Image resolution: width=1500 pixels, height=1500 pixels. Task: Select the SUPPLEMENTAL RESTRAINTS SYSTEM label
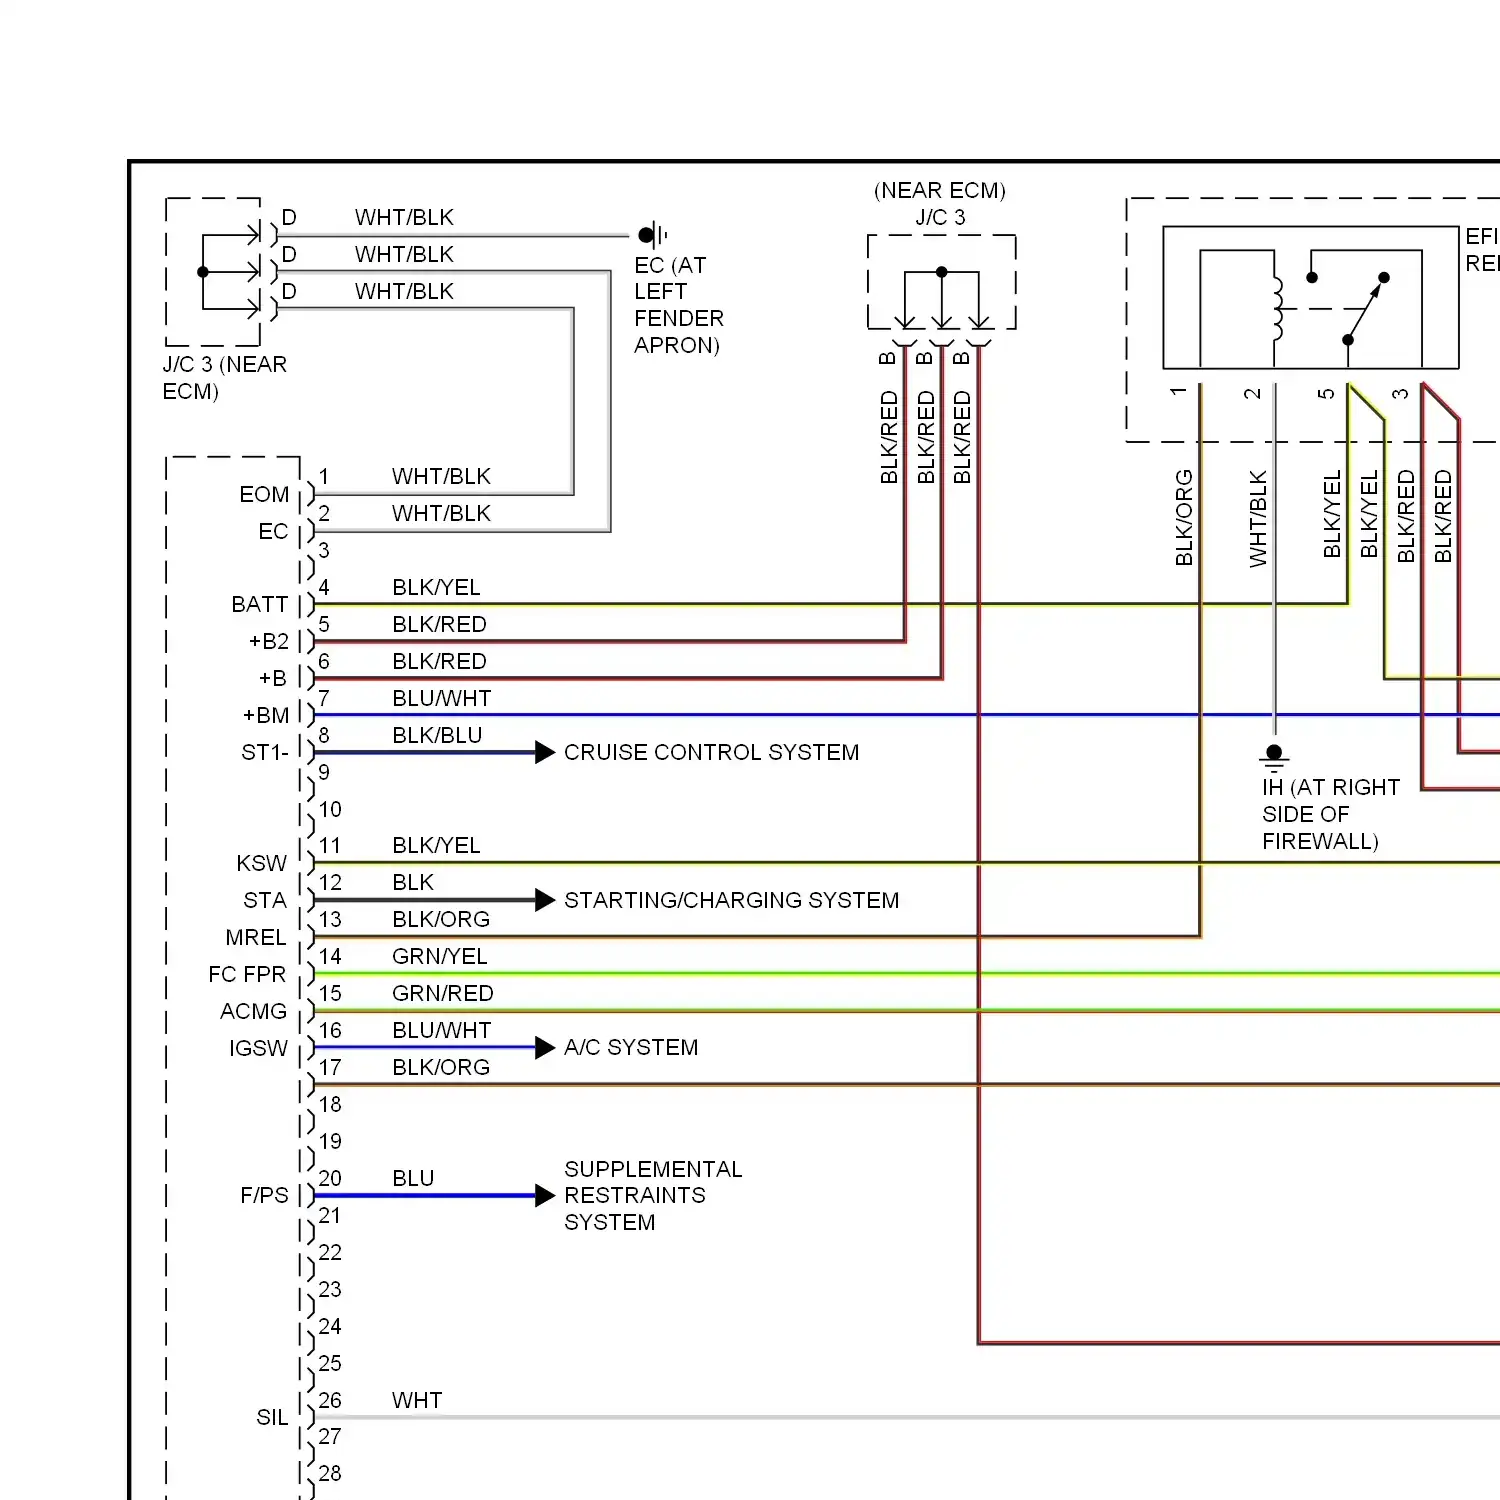[x=653, y=1196]
